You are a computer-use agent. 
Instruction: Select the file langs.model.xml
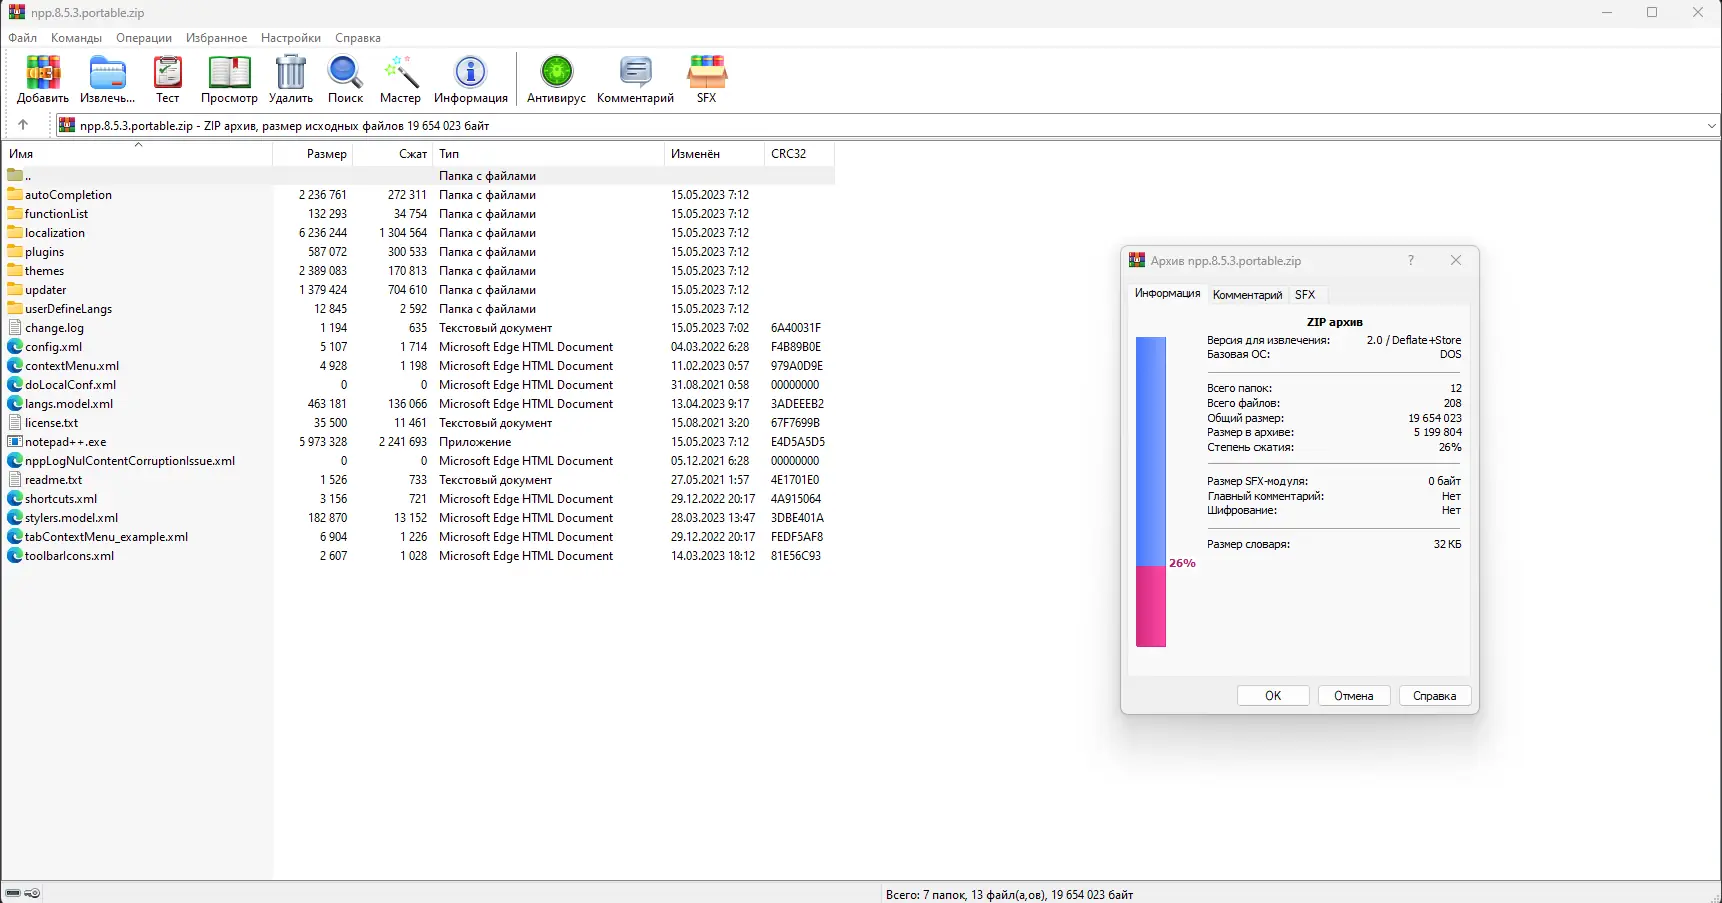tap(69, 404)
